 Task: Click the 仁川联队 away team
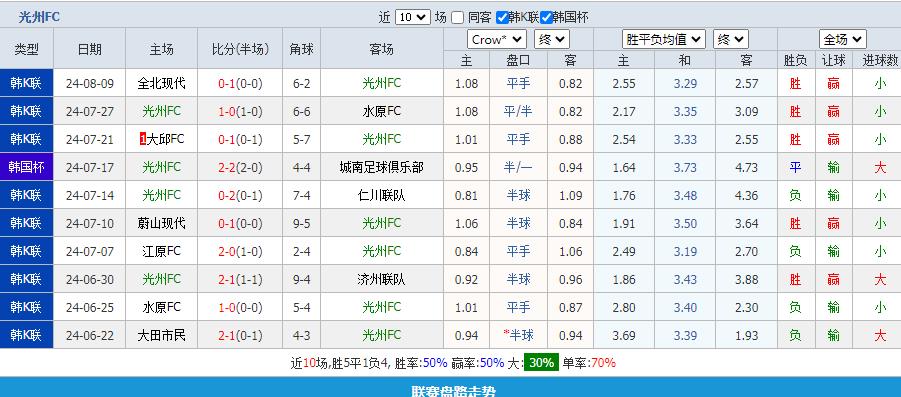382,195
